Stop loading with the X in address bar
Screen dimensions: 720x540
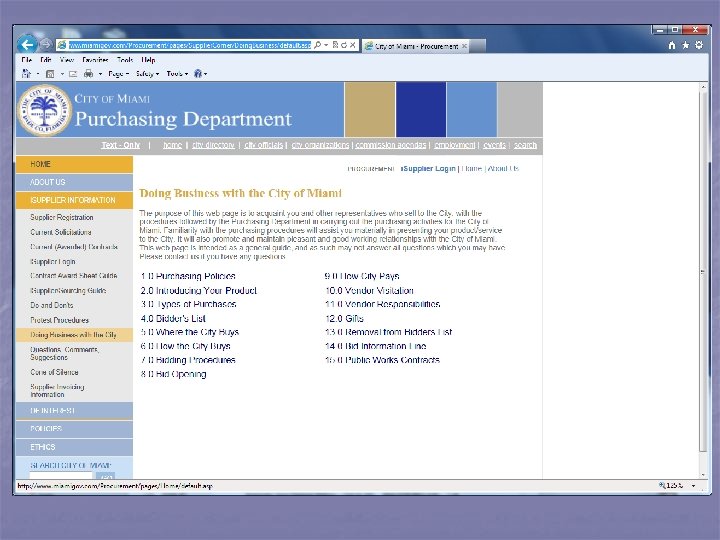coord(353,45)
